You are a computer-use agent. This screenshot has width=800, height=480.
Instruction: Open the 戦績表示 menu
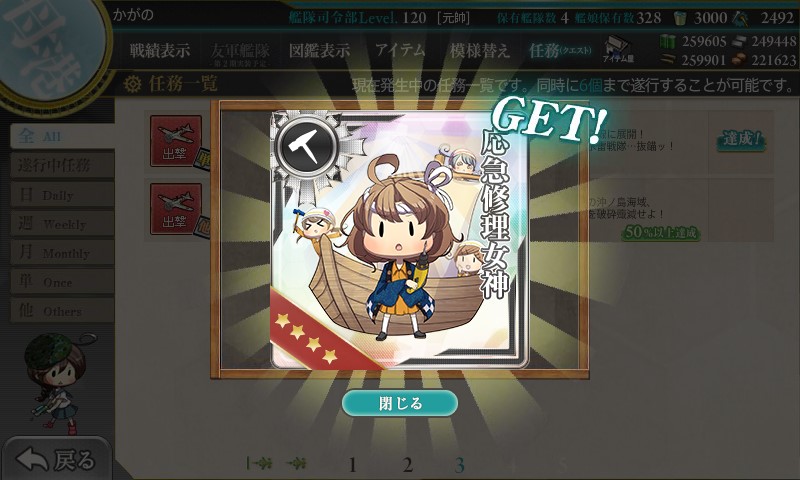click(x=160, y=50)
